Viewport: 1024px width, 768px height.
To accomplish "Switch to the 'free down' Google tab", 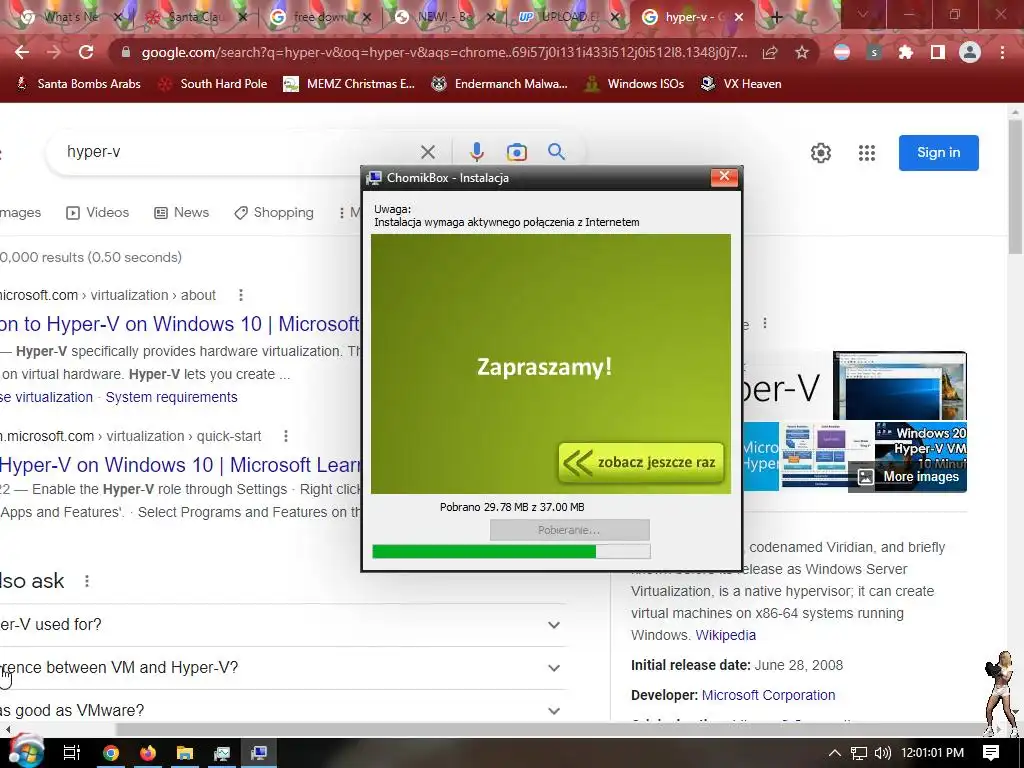I will 320,17.
